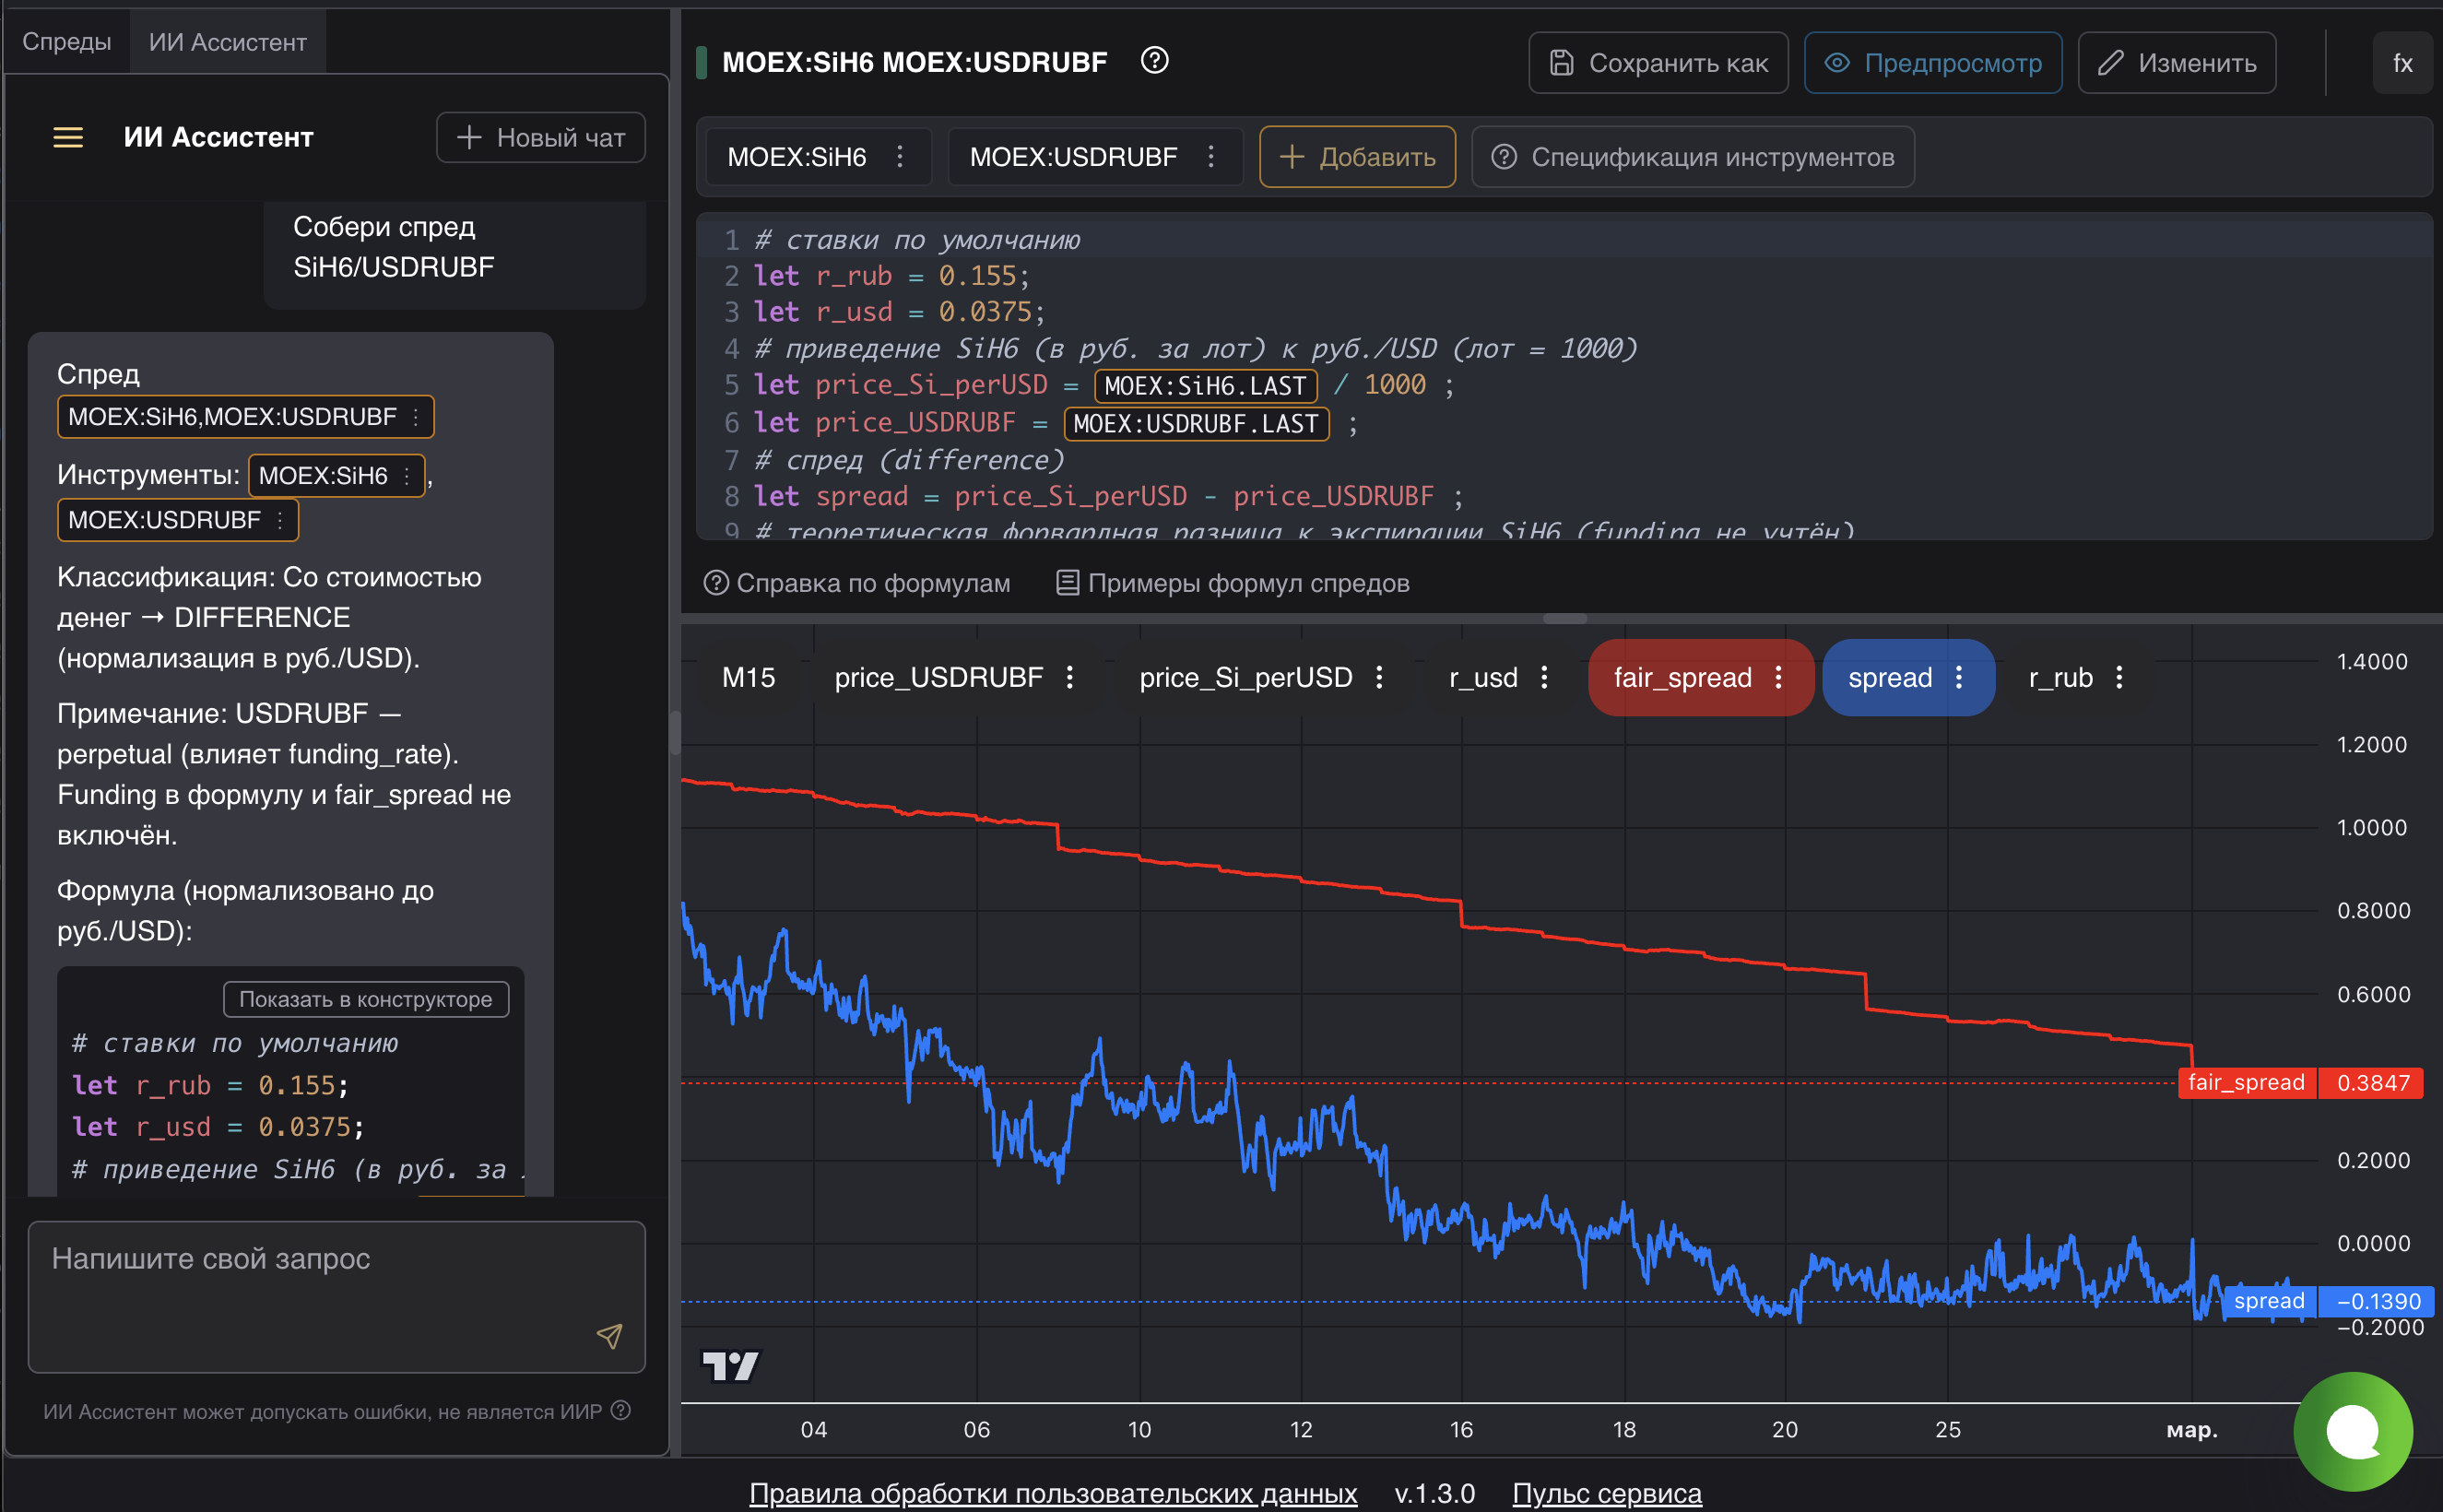This screenshot has height=1512, width=2443.
Task: Open the r_usd series options menu
Action: coord(1545,678)
